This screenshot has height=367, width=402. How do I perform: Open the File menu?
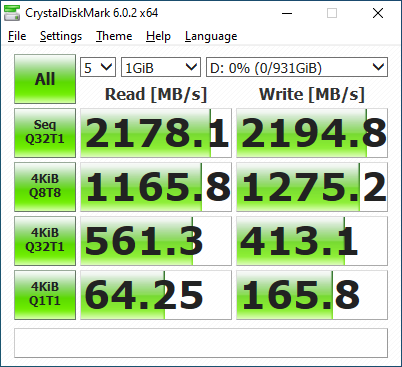(17, 36)
